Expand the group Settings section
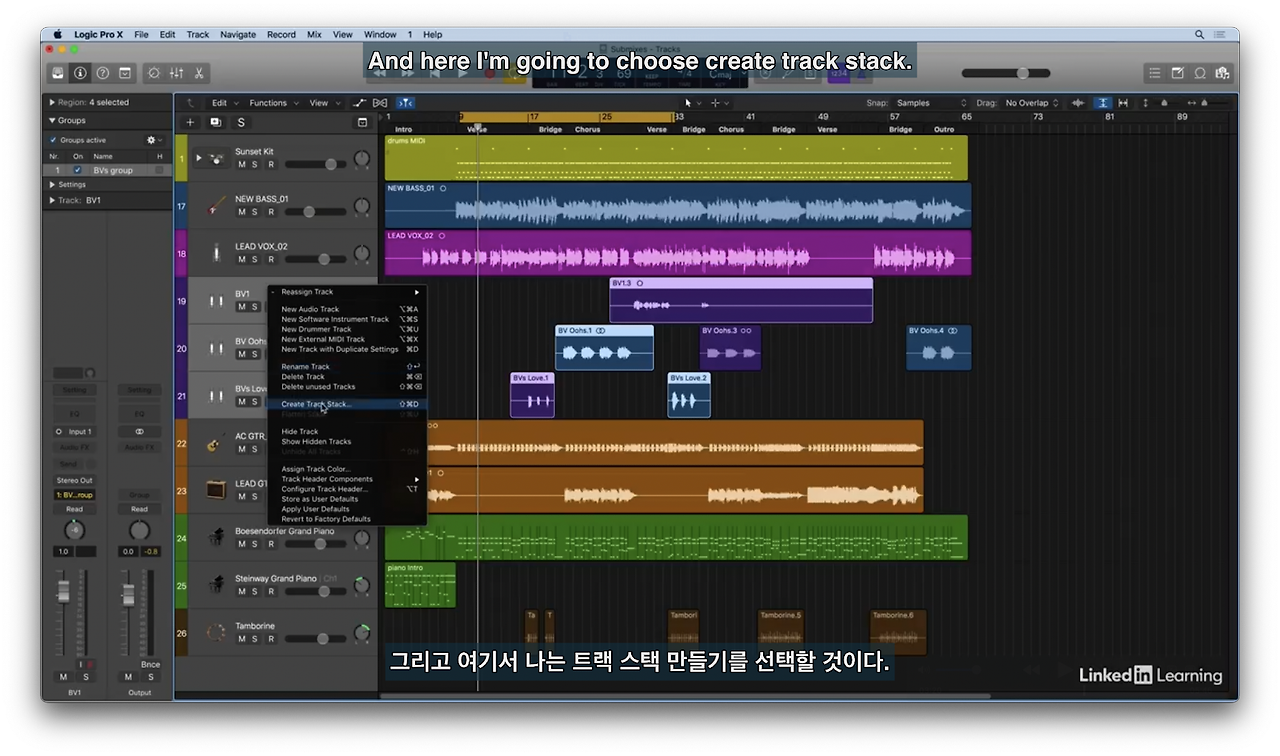This screenshot has height=756, width=1280. click(x=53, y=184)
